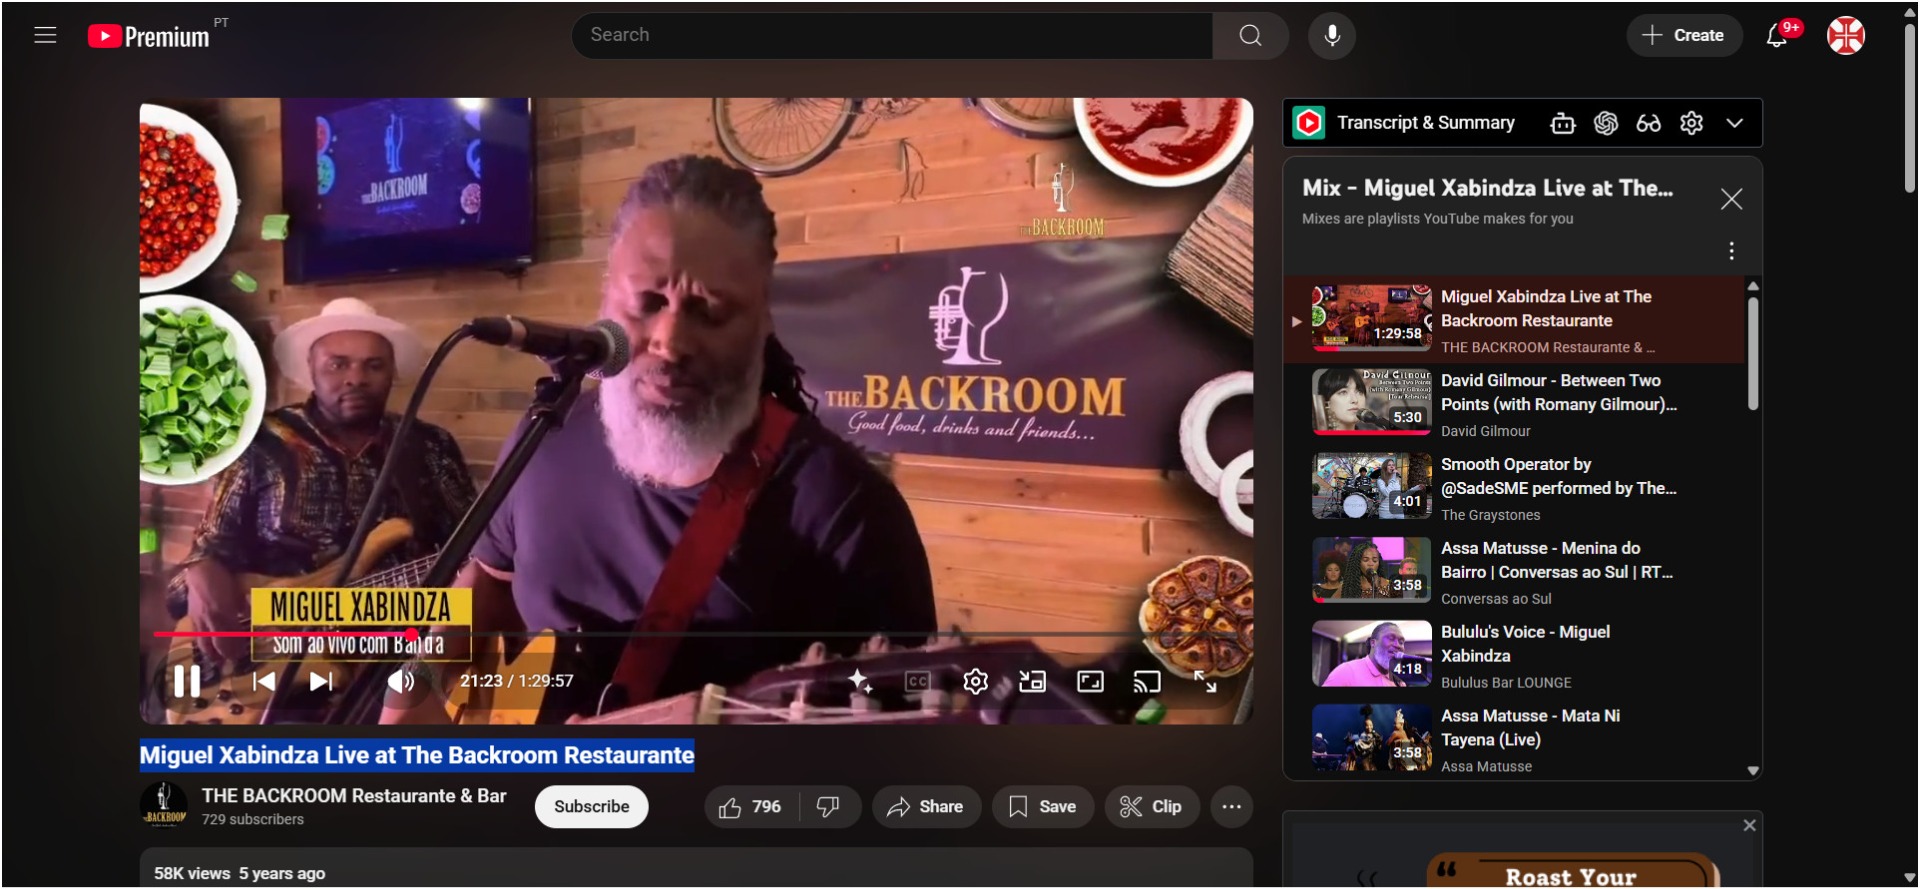The width and height of the screenshot is (1920, 889).
Task: Click the Create button
Action: 1684,35
